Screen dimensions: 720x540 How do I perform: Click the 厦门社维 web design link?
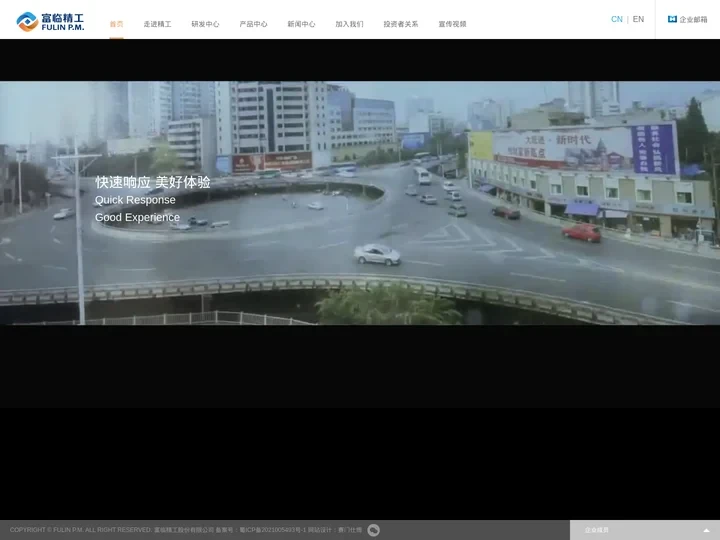tap(350, 530)
